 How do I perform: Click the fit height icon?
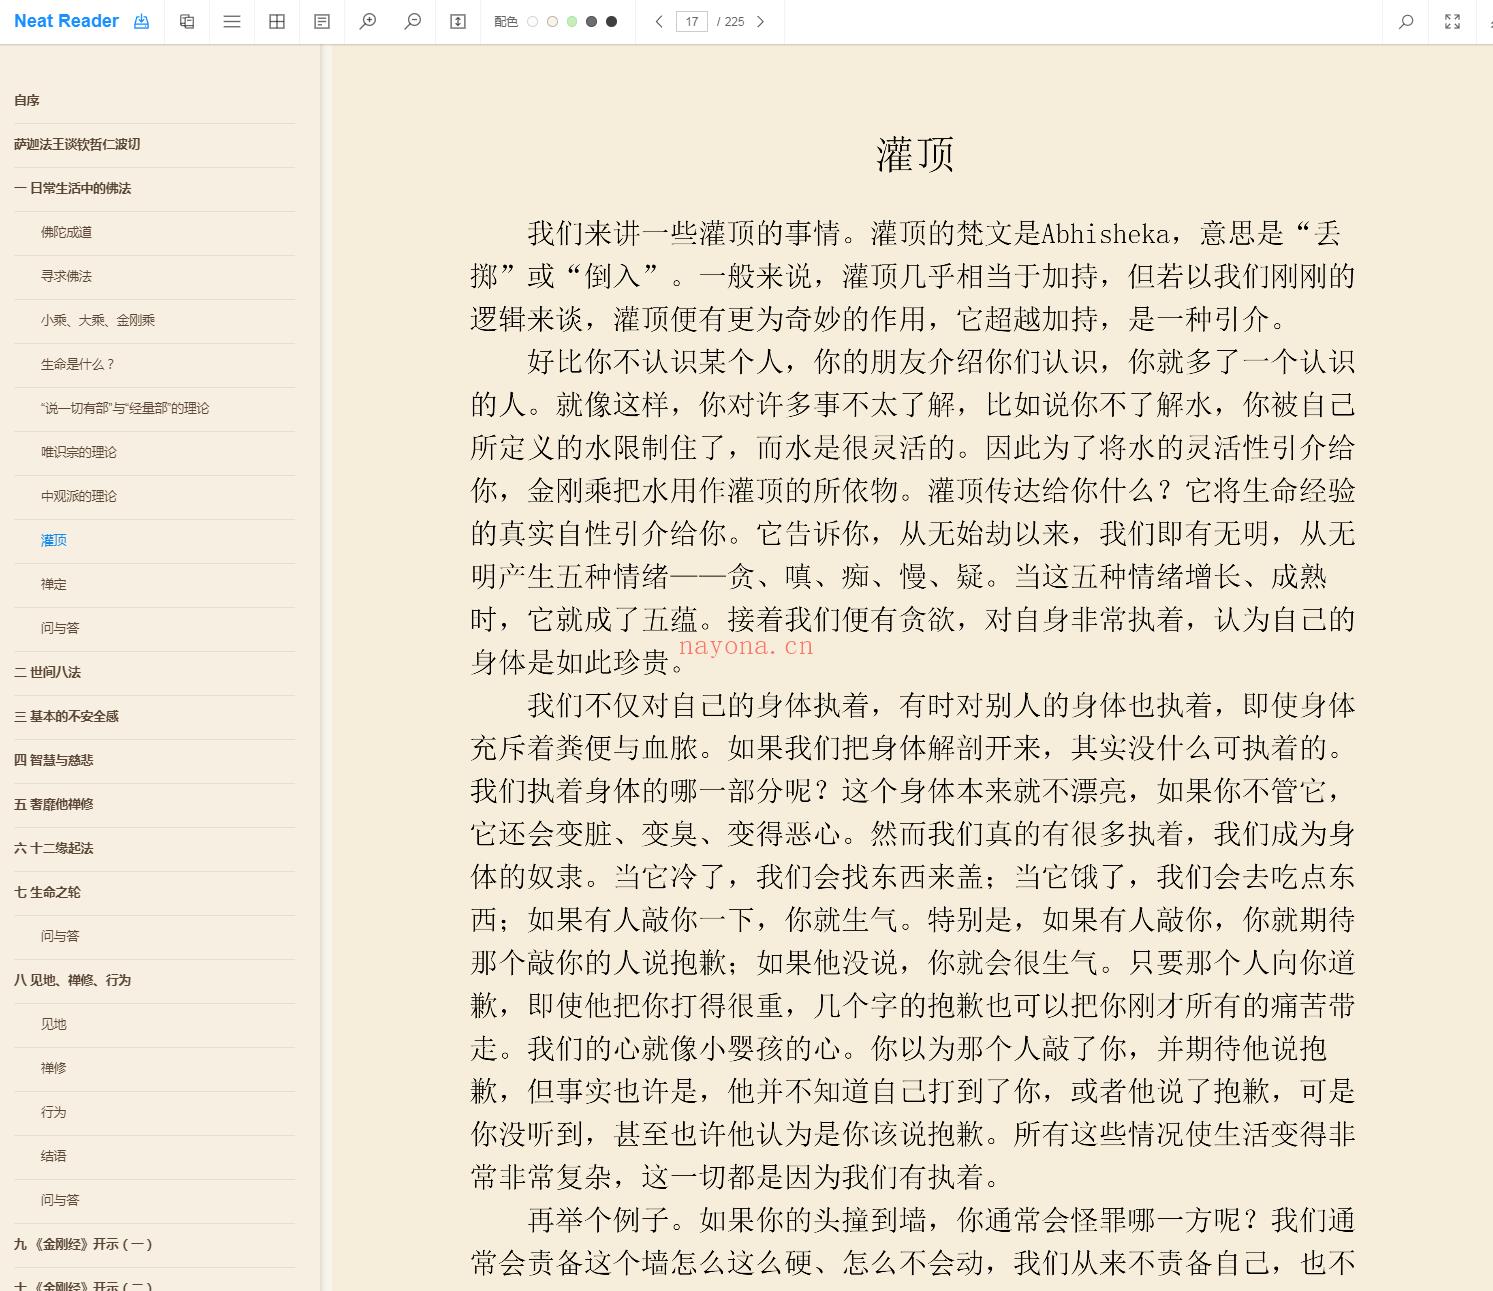(x=458, y=21)
